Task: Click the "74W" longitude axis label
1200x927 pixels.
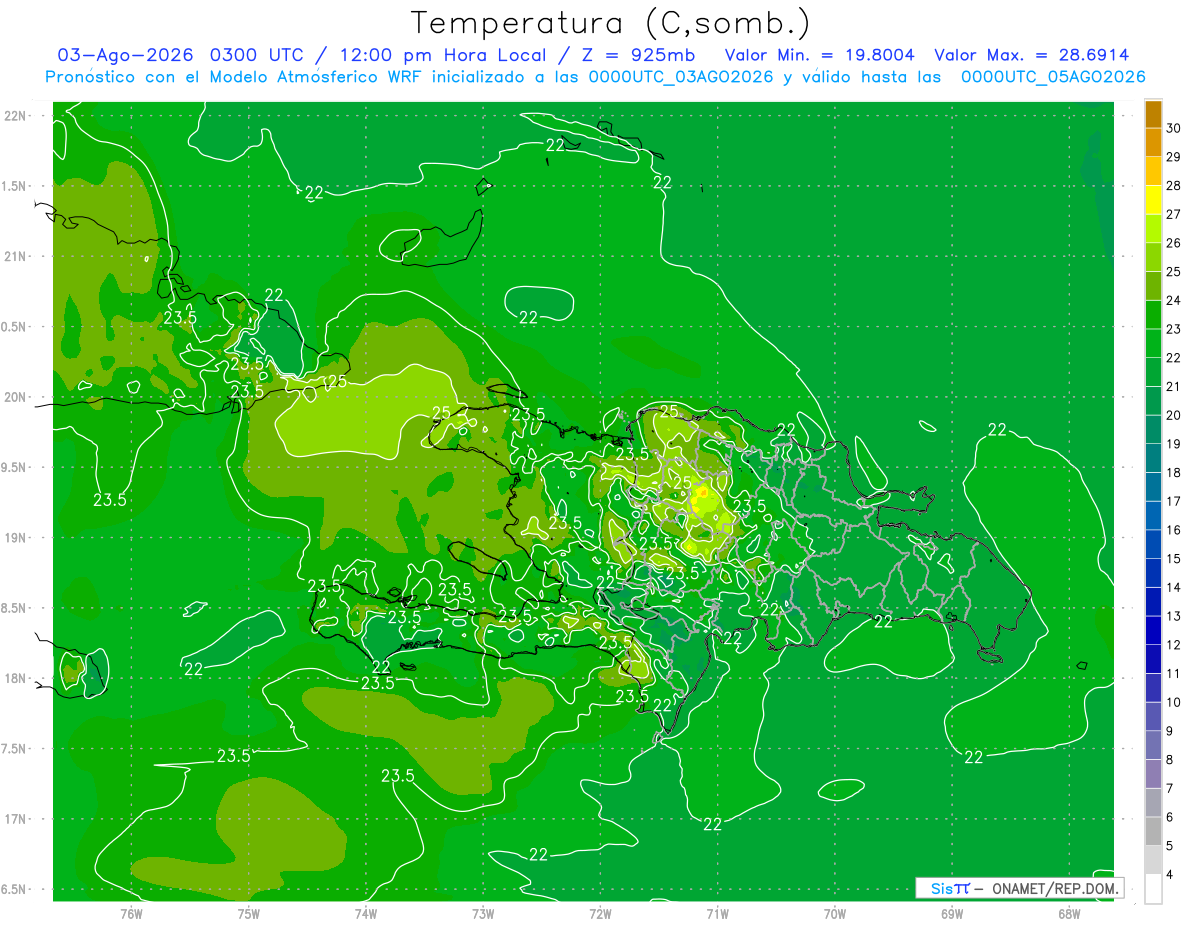Action: point(366,914)
